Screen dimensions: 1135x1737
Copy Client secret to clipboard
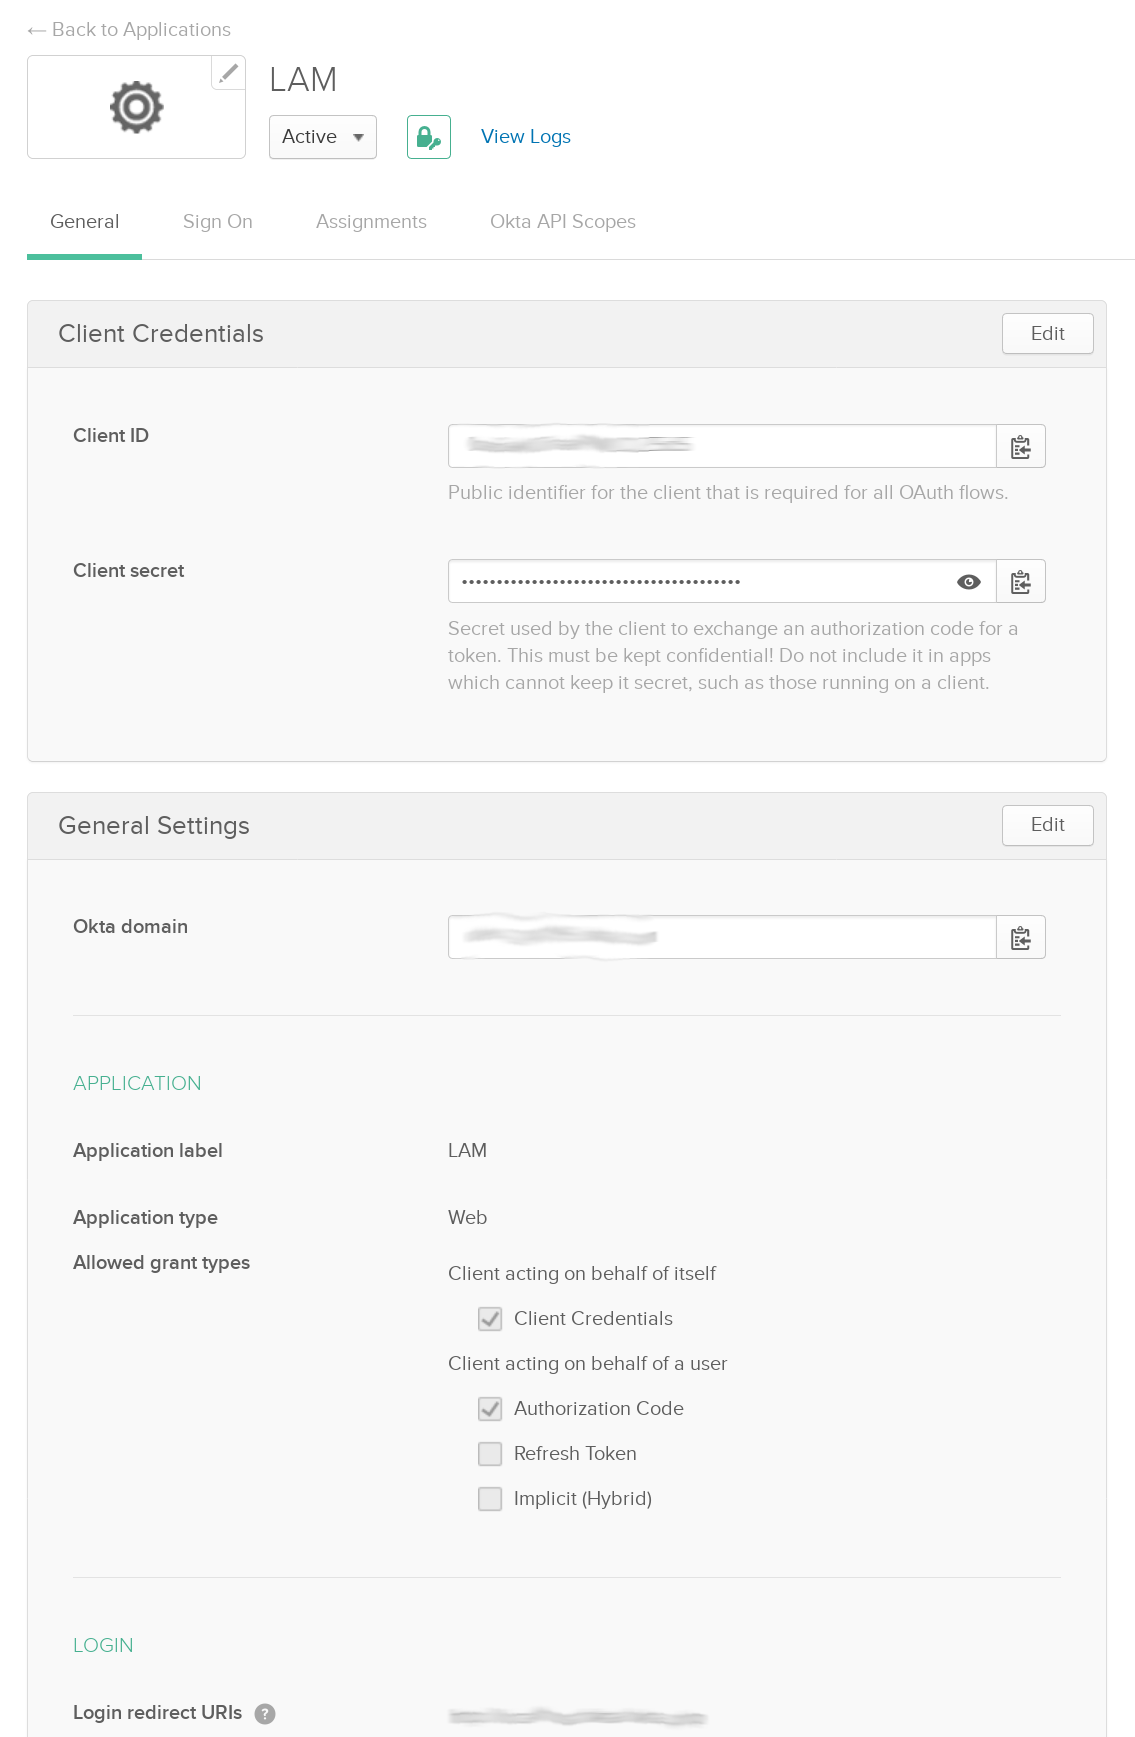click(x=1021, y=582)
